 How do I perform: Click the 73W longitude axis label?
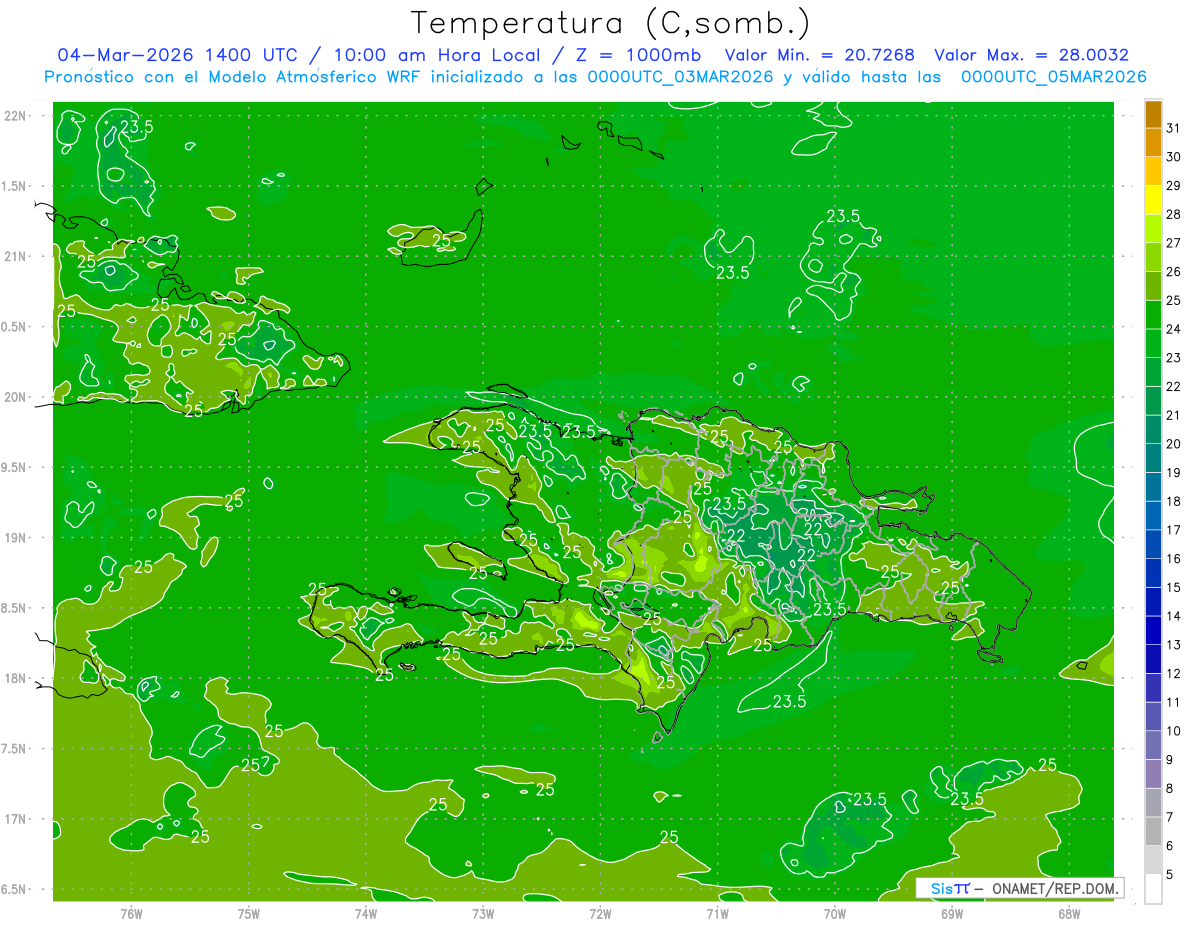point(483,914)
